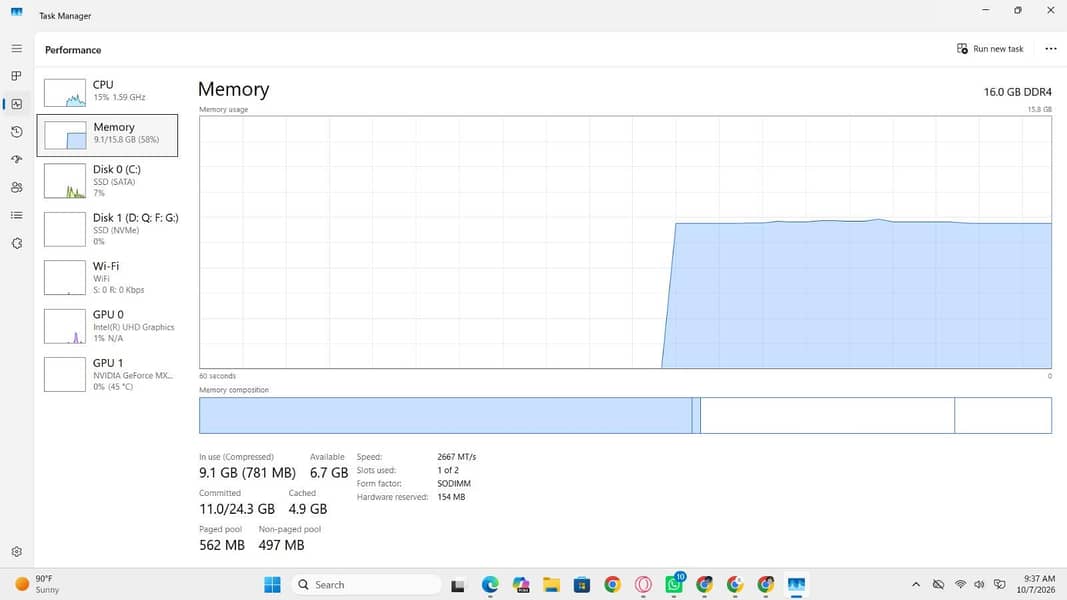The height and width of the screenshot is (600, 1067).
Task: Click the "9.1 GB (781 MB)" in-use value
Action: point(247,473)
